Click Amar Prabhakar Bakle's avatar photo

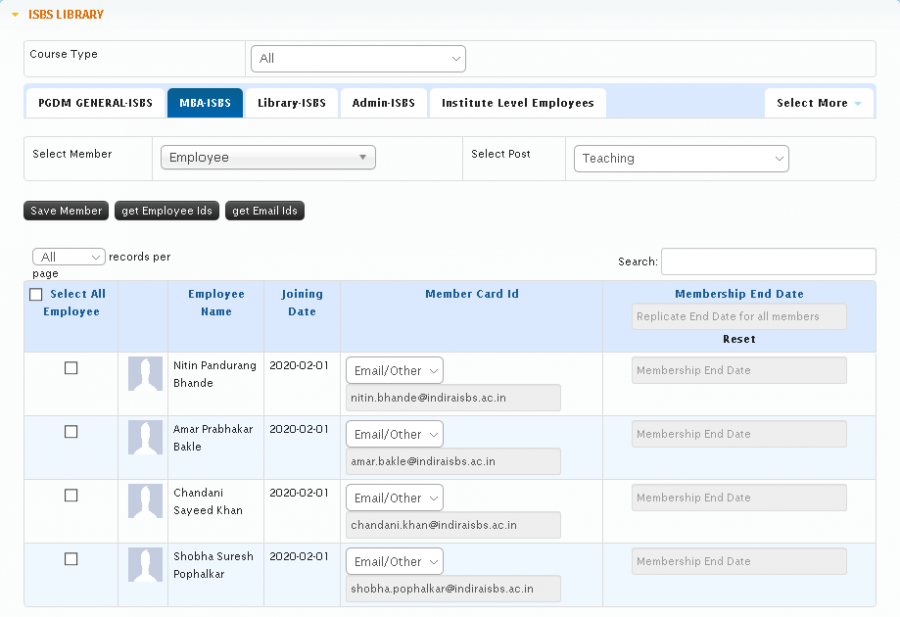pyautogui.click(x=145, y=437)
